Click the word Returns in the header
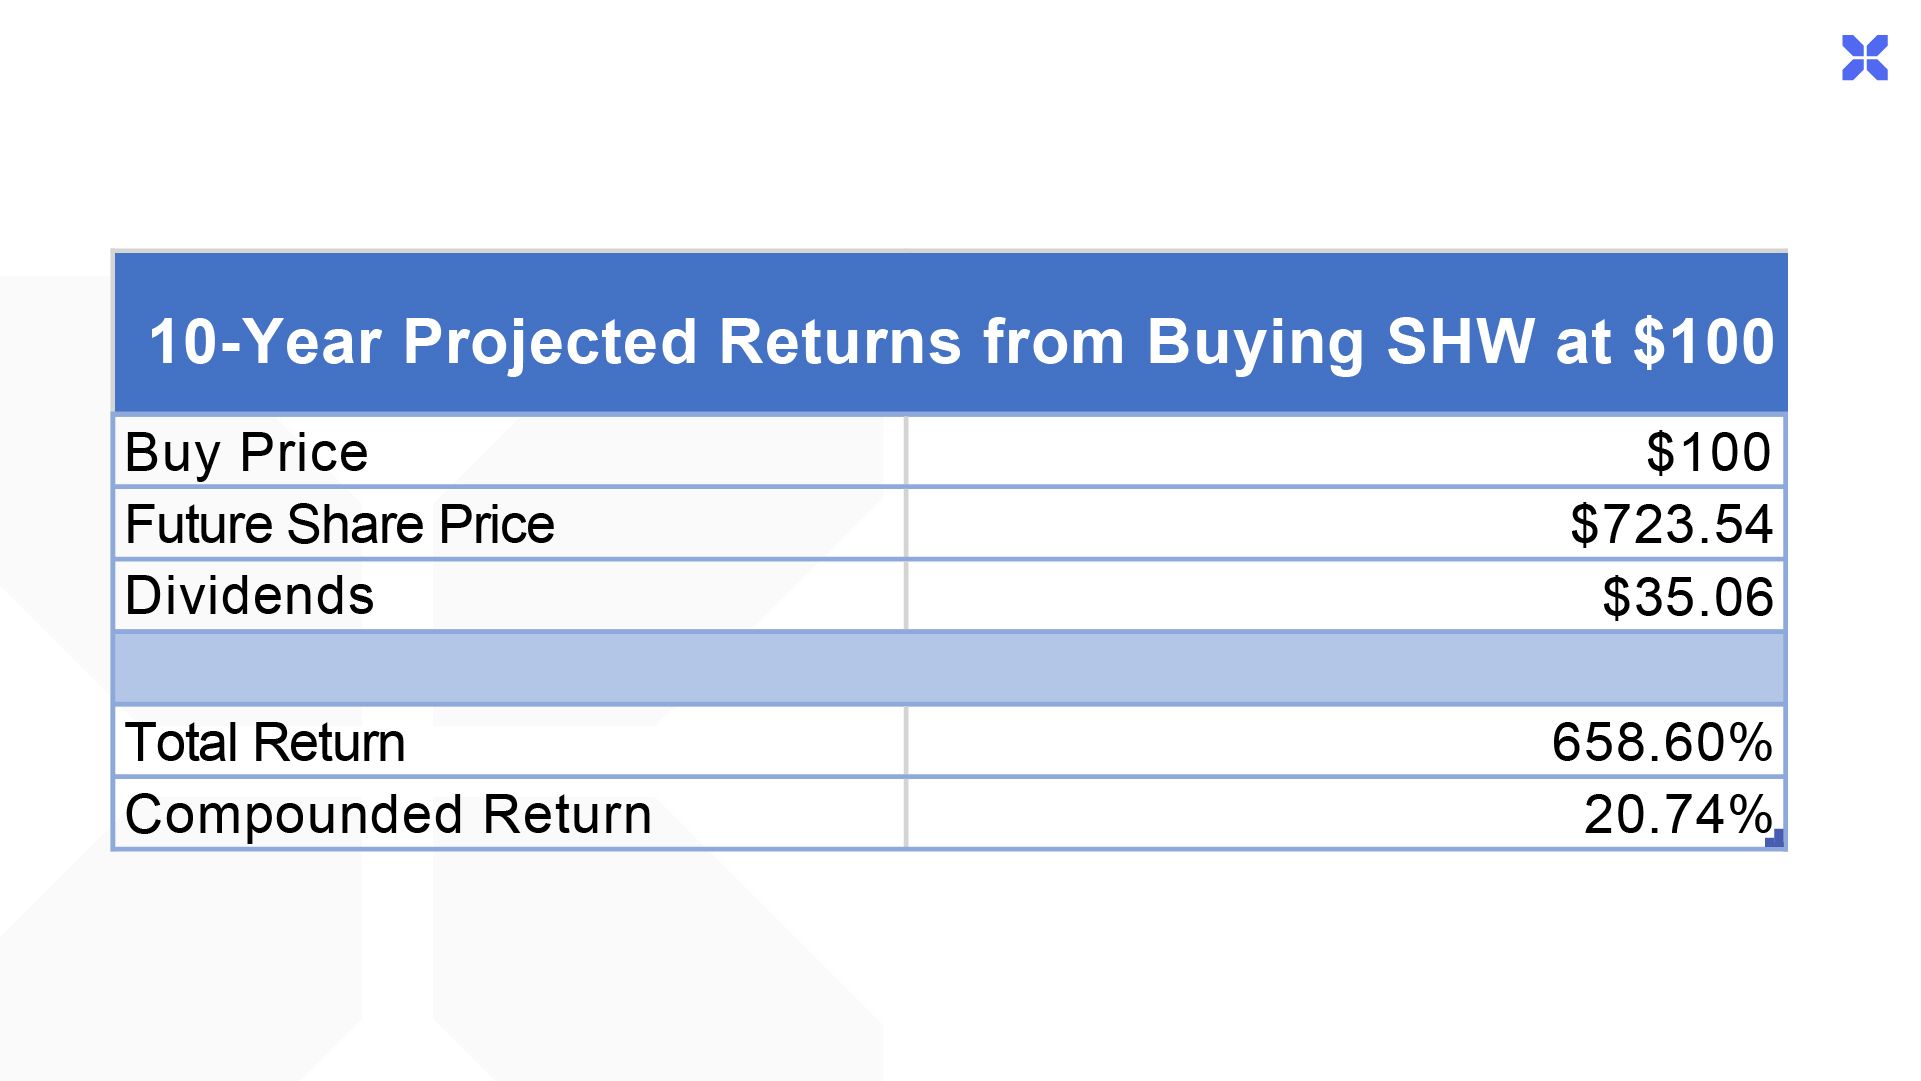The image size is (1921, 1081). [x=839, y=342]
